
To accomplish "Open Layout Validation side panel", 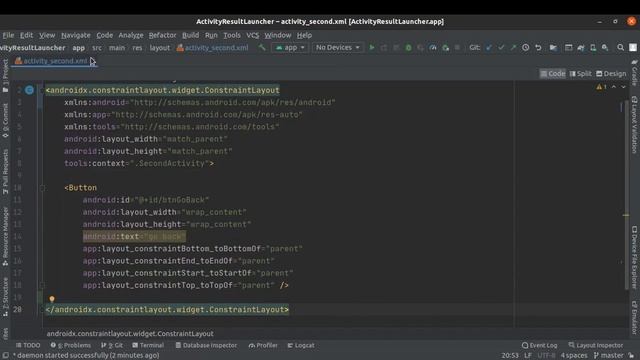I will pyautogui.click(x=634, y=124).
